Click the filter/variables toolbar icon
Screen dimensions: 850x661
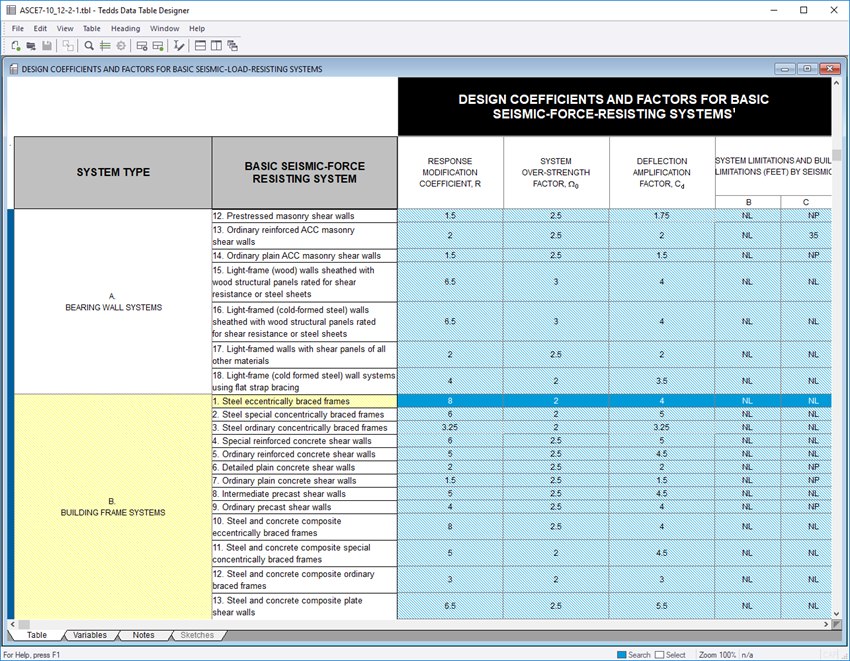coord(103,45)
